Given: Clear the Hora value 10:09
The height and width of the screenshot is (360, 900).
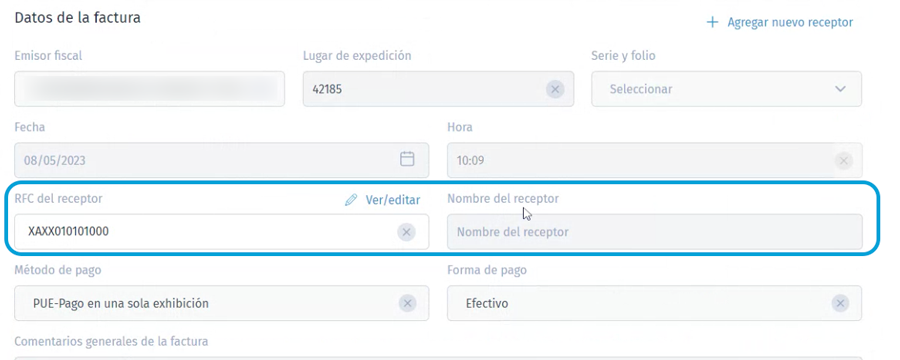Looking at the screenshot, I should [x=843, y=161].
